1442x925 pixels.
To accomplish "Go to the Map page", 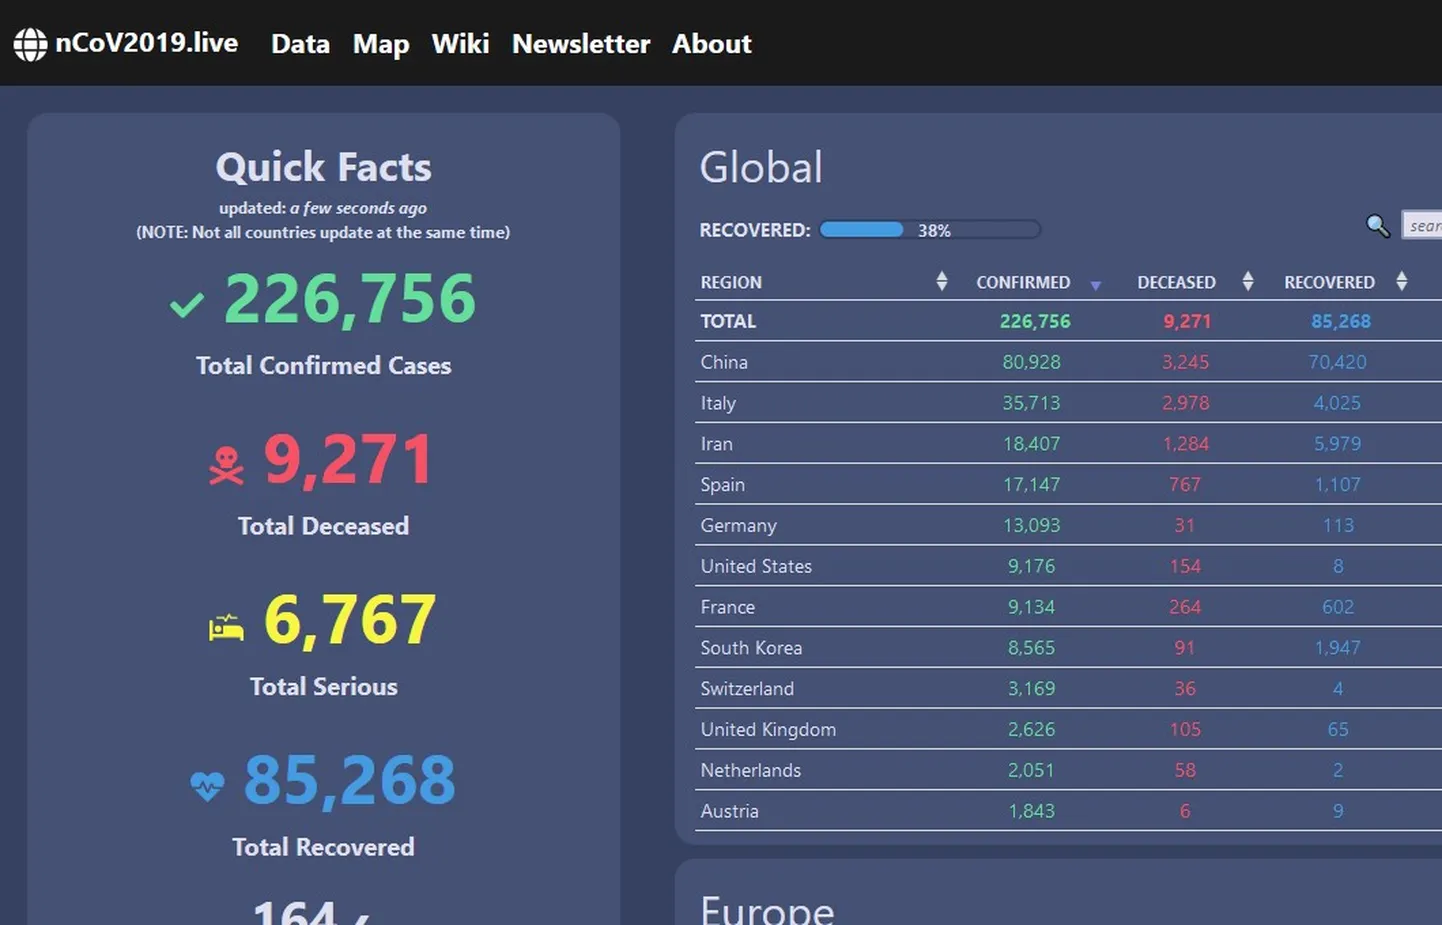I will point(381,44).
